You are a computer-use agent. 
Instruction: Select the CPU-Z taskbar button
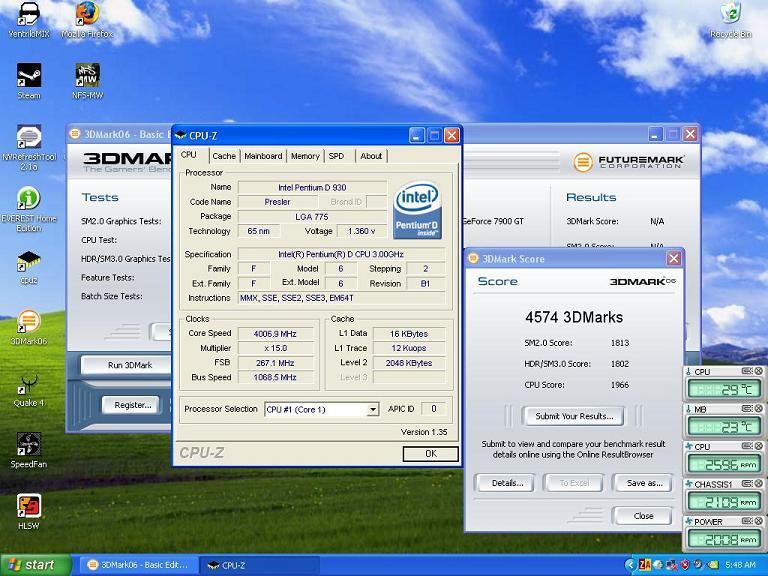pyautogui.click(x=260, y=565)
